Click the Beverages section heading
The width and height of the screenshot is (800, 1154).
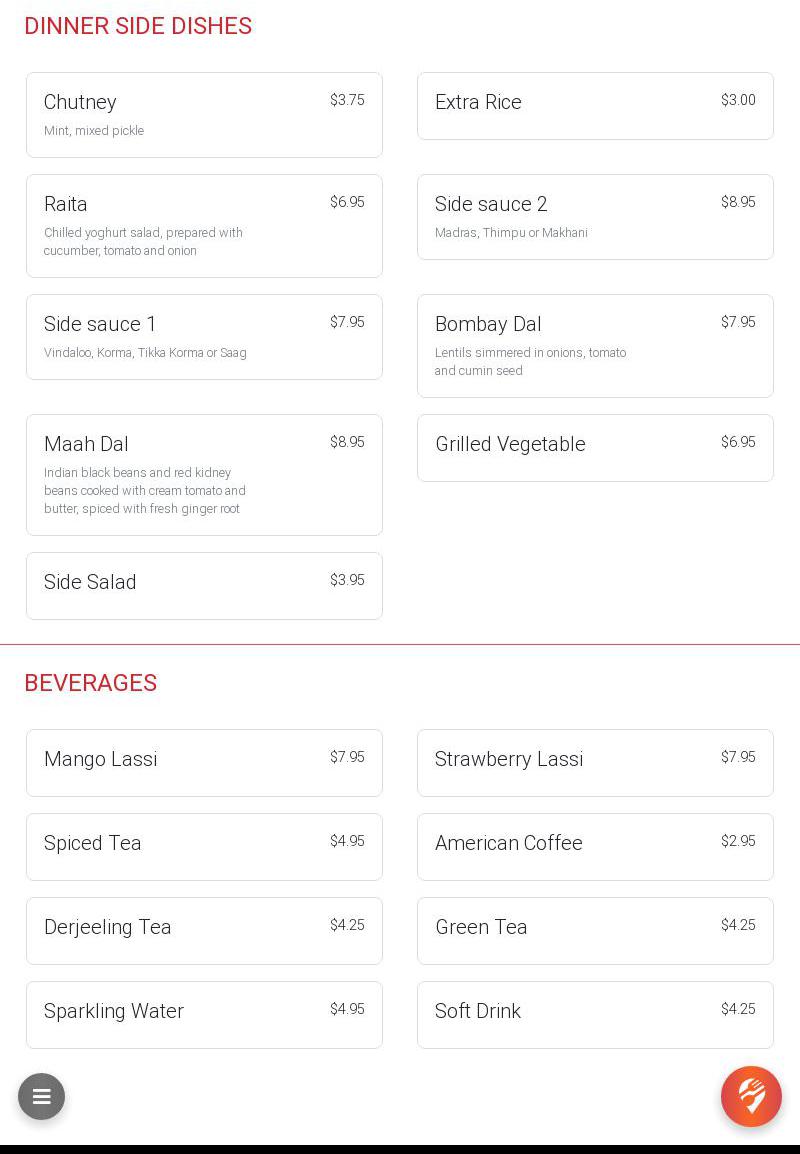[91, 683]
